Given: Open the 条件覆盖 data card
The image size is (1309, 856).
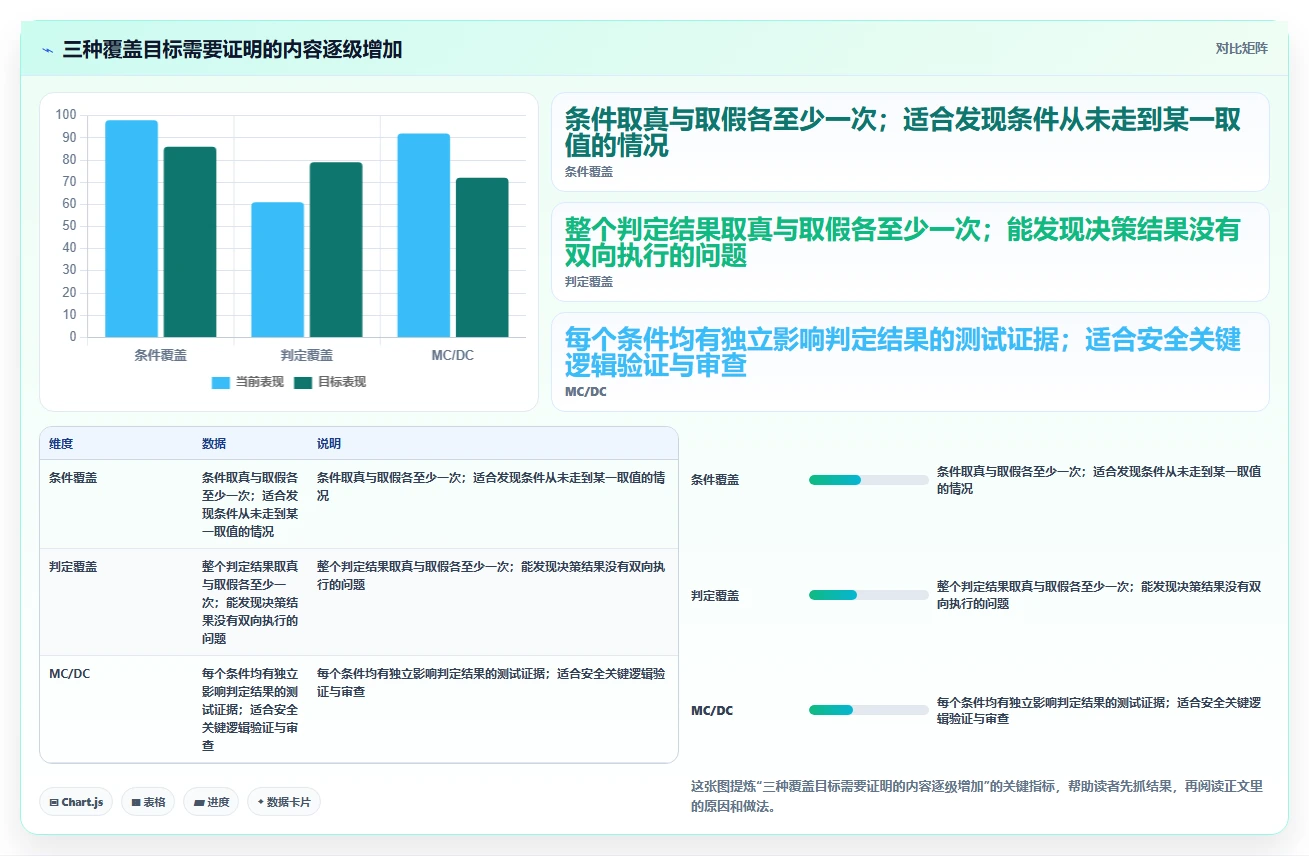Looking at the screenshot, I should click(910, 142).
